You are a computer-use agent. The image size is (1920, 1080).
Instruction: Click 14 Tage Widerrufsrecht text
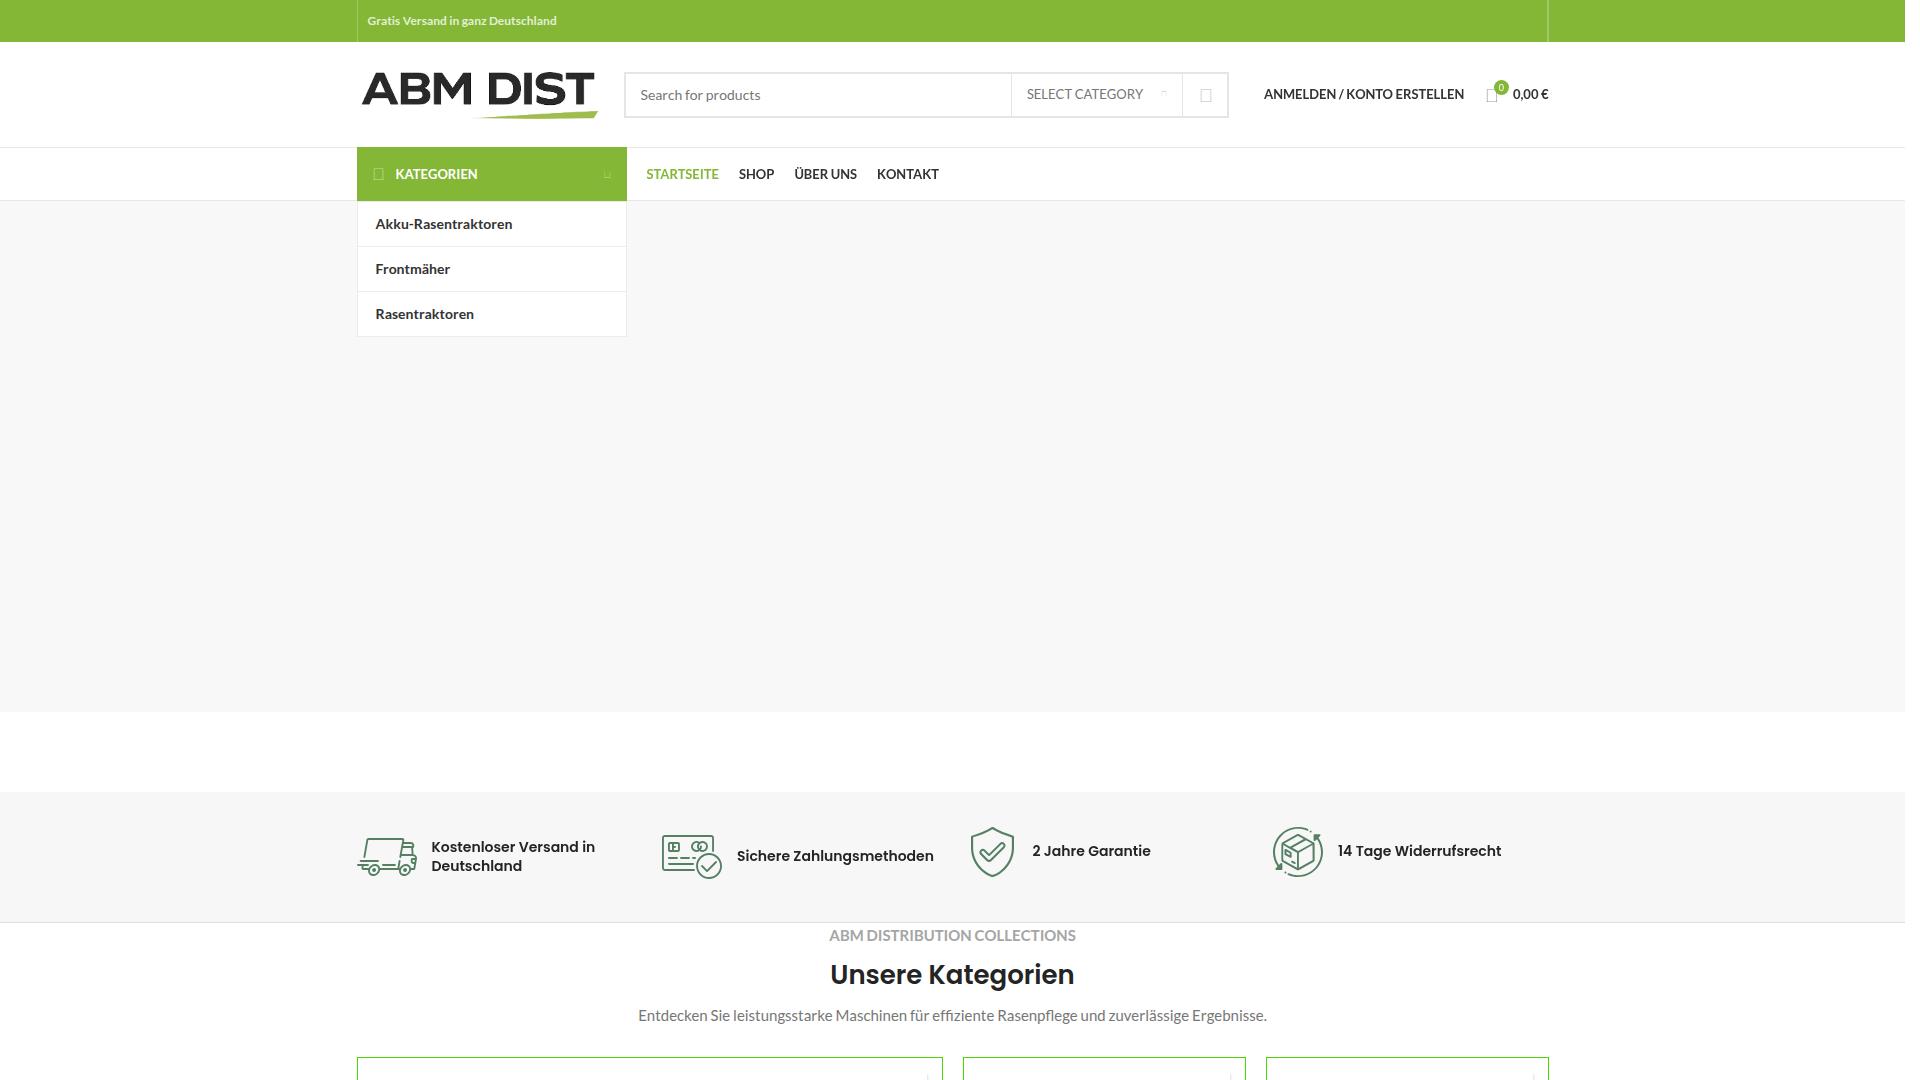tap(1419, 851)
